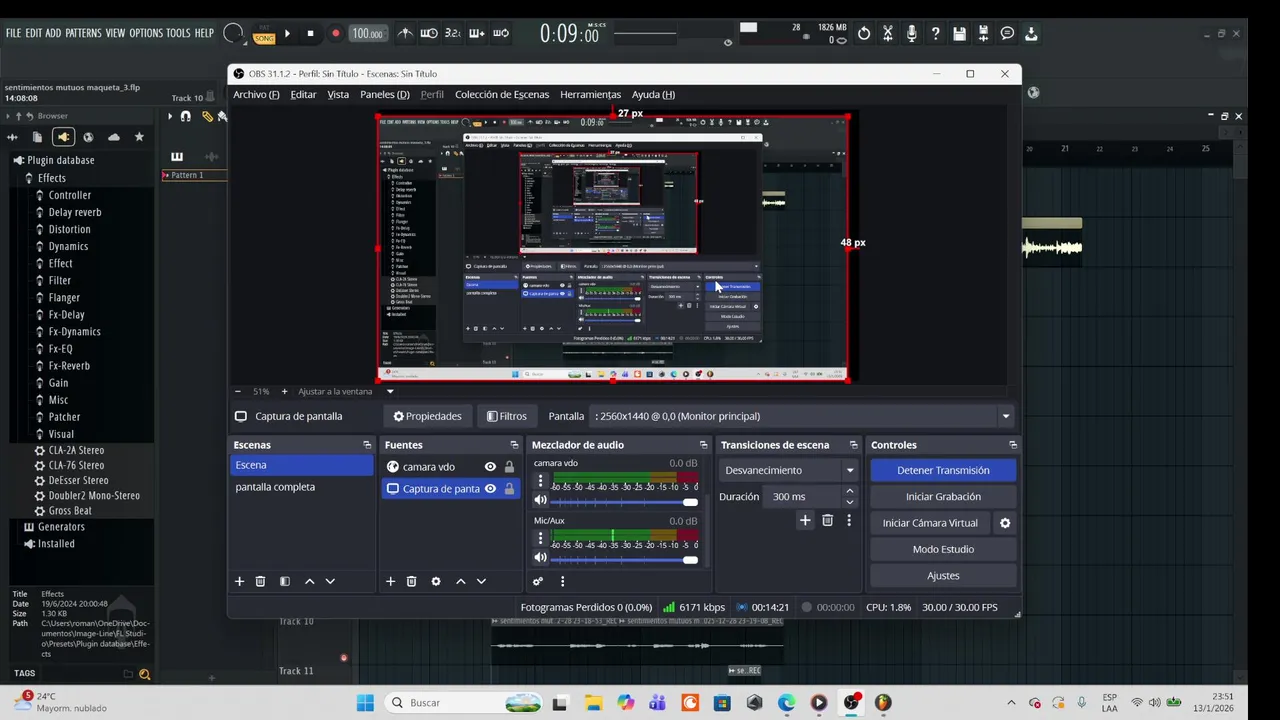Open OBS Colección de Escenas menu
The image size is (1280, 720).
pyautogui.click(x=502, y=94)
